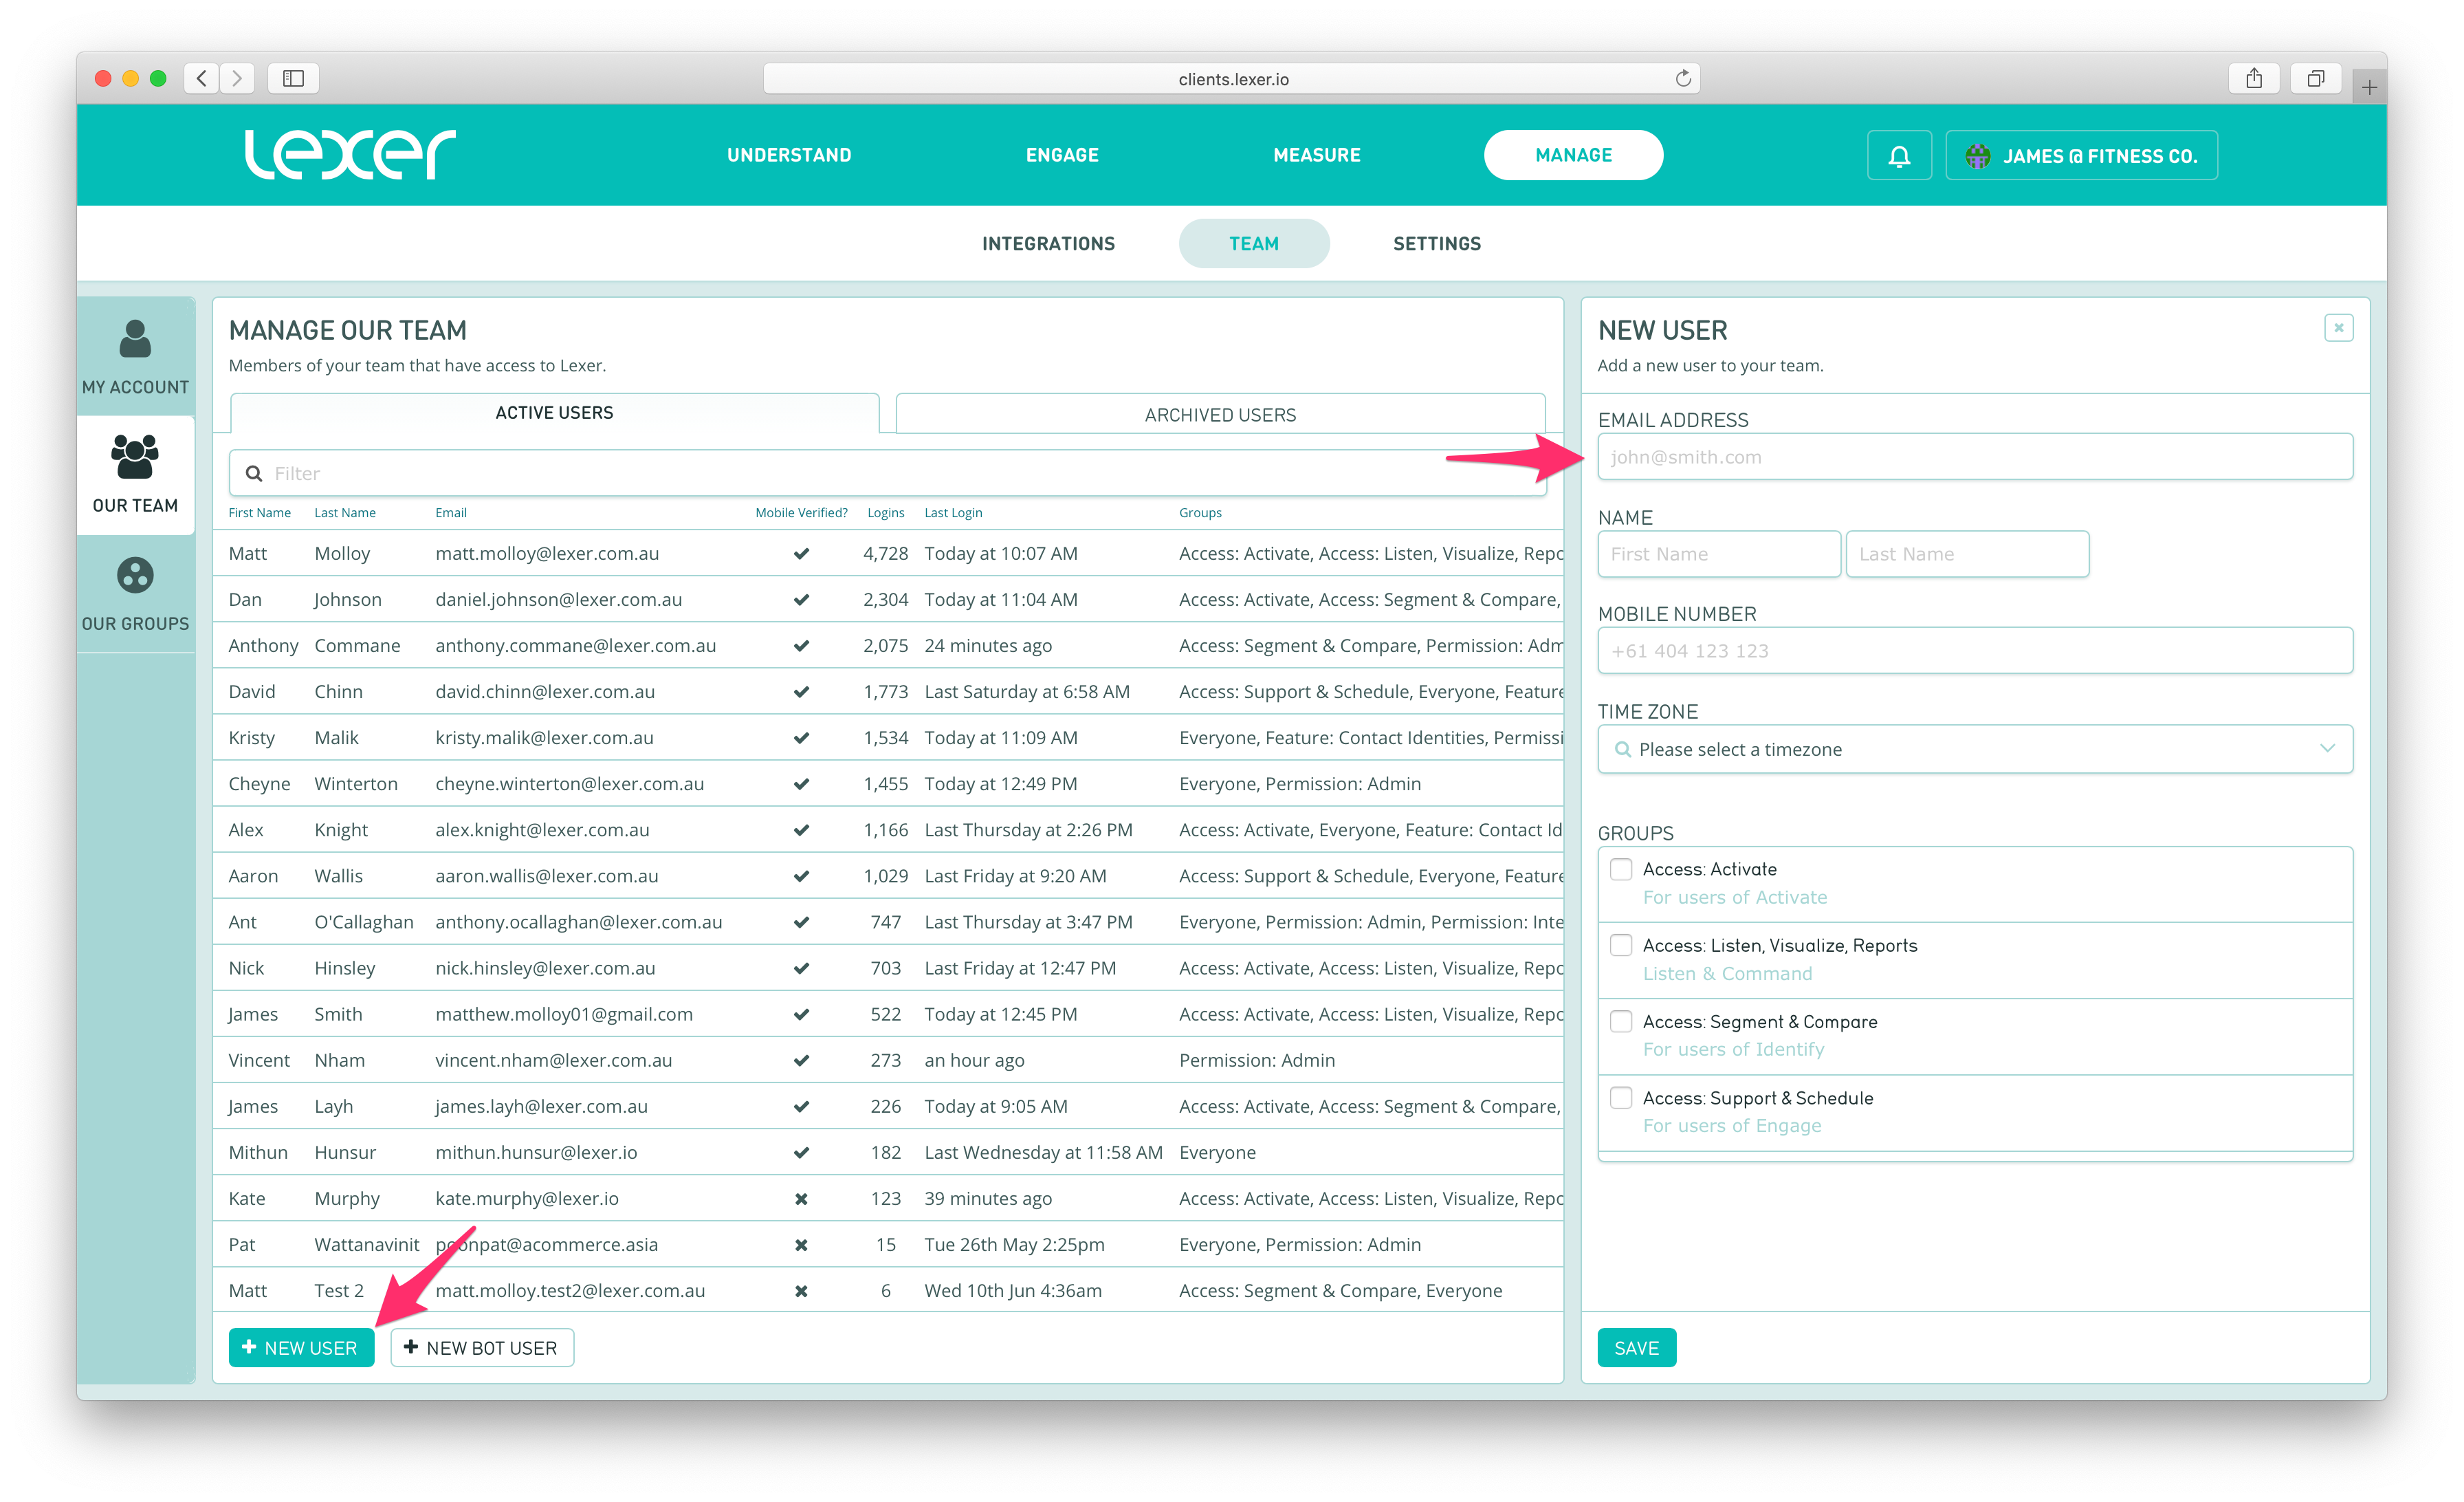Enable Access: Listen, Visualize, Reports group
The width and height of the screenshot is (2464, 1502).
coord(1621,945)
